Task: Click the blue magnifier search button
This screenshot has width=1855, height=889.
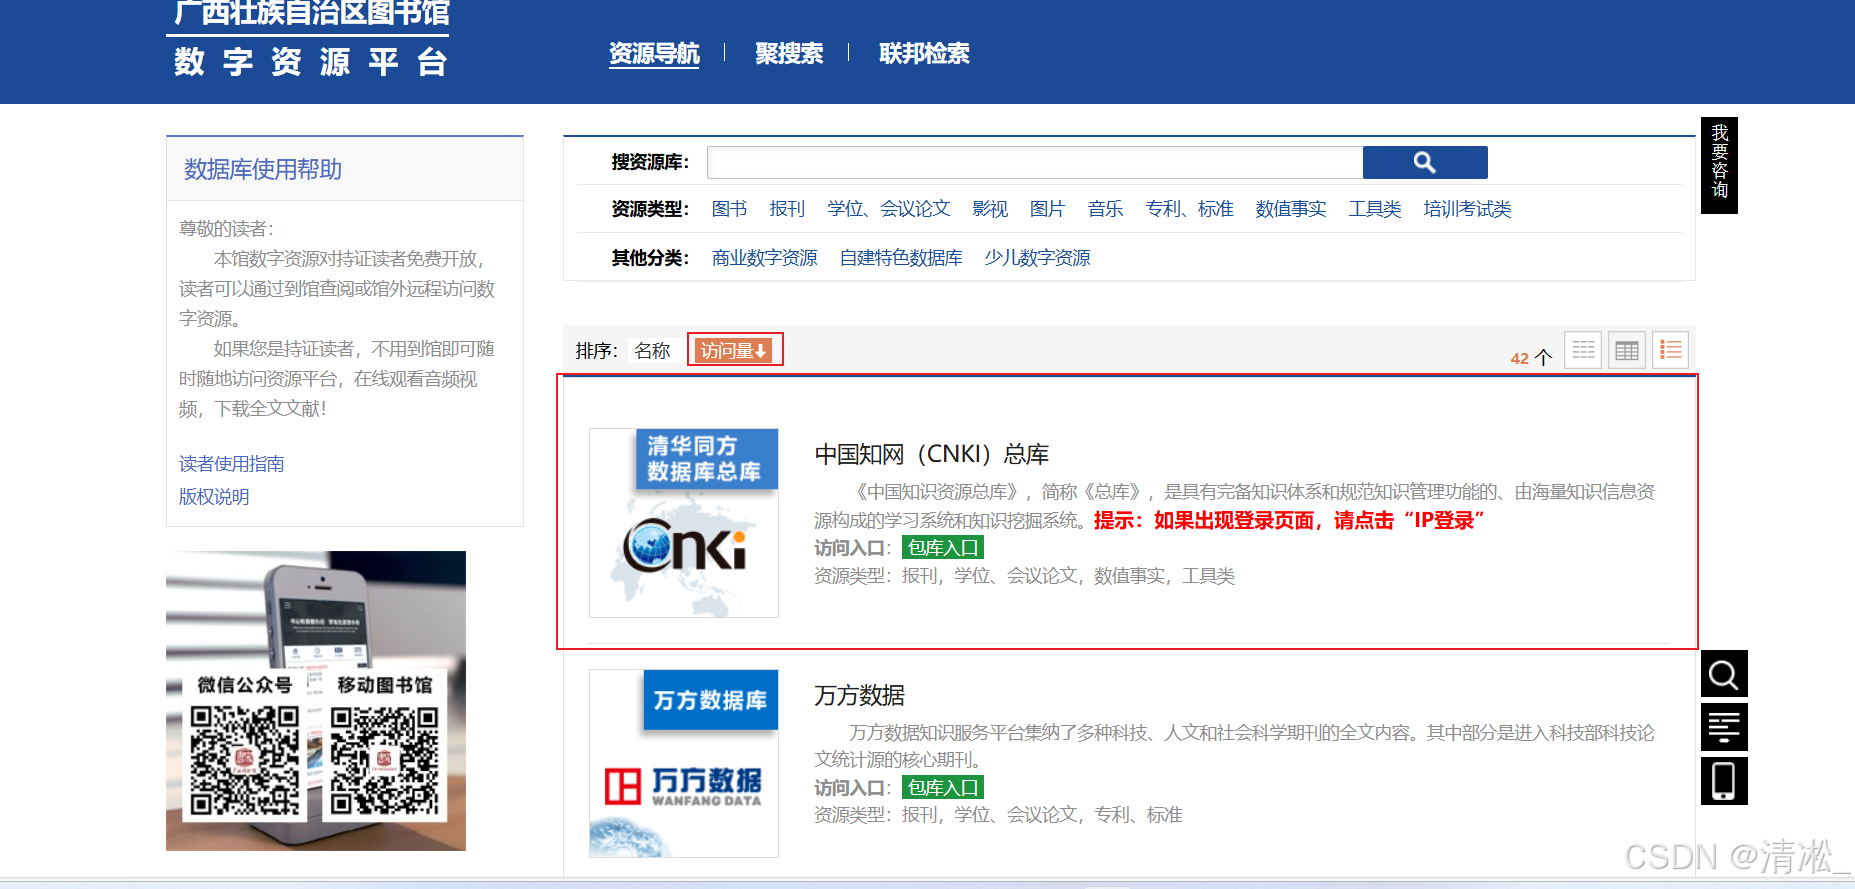Action: 1425,162
